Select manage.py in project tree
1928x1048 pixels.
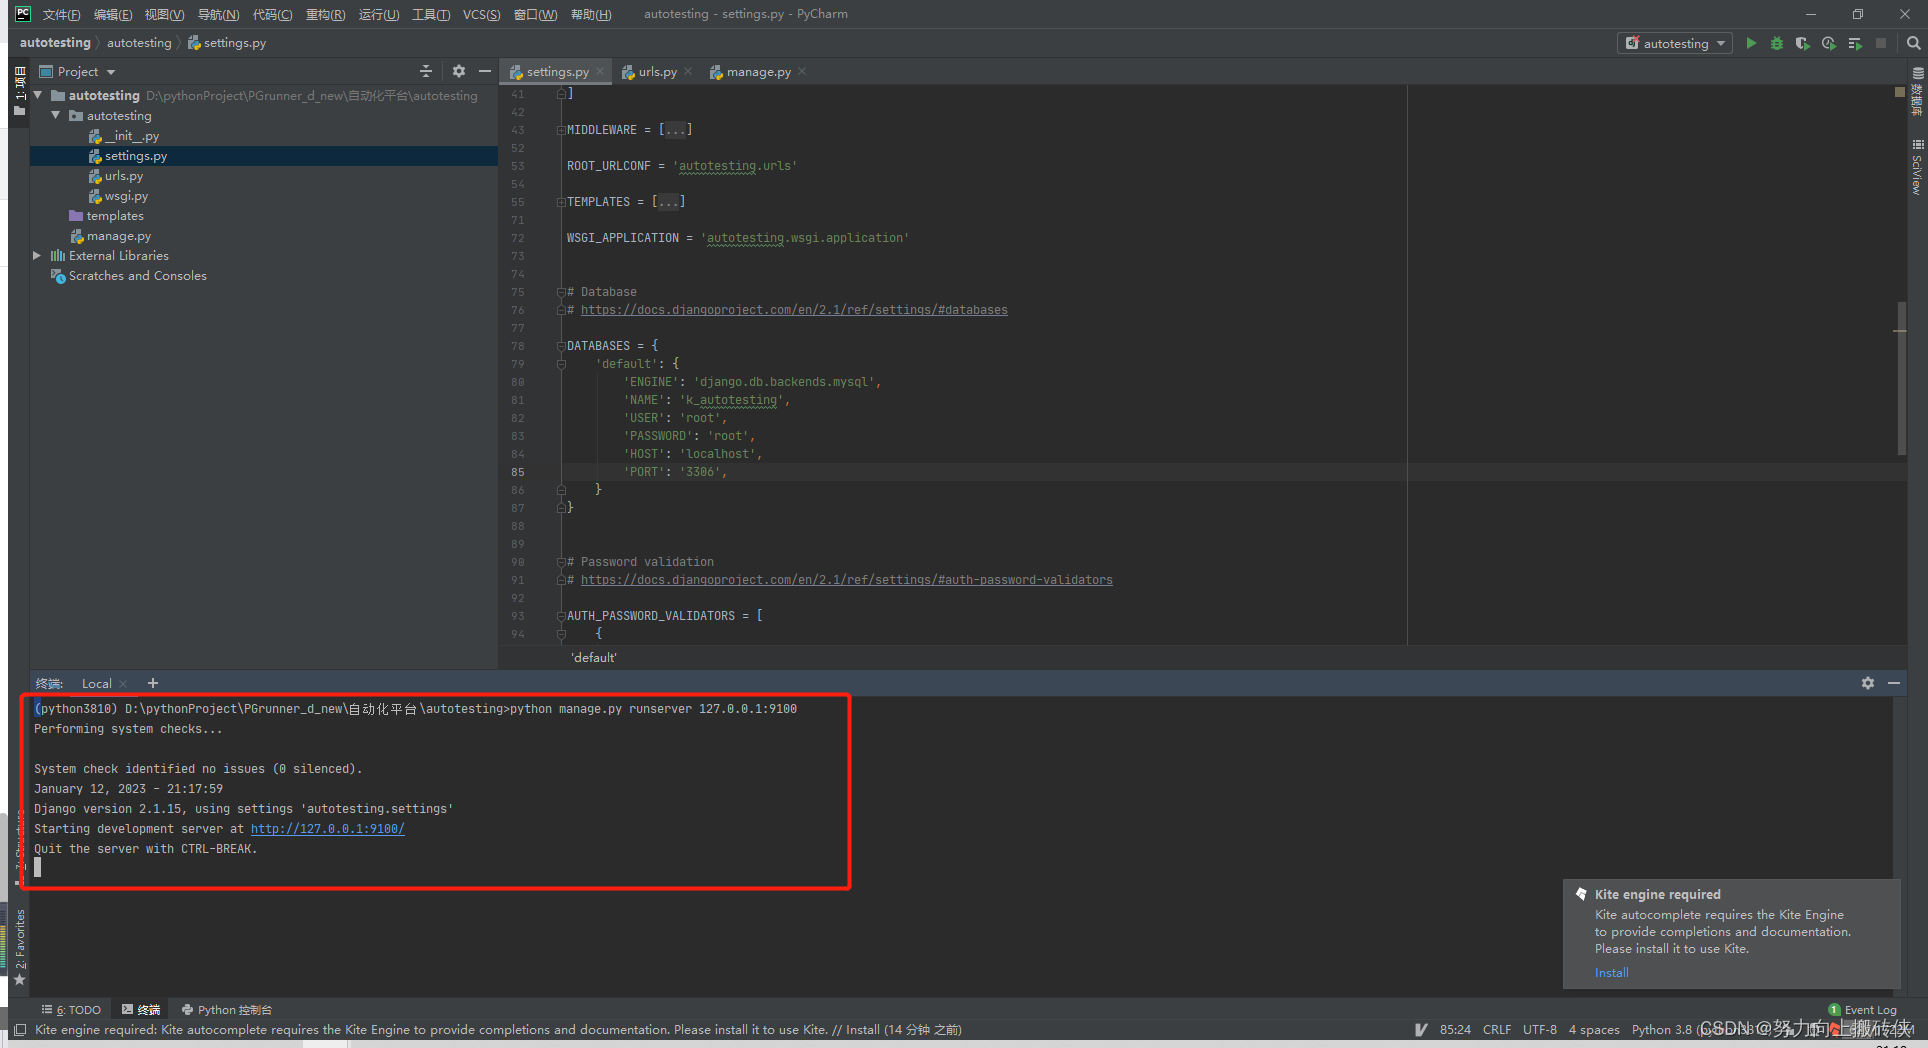click(x=118, y=236)
